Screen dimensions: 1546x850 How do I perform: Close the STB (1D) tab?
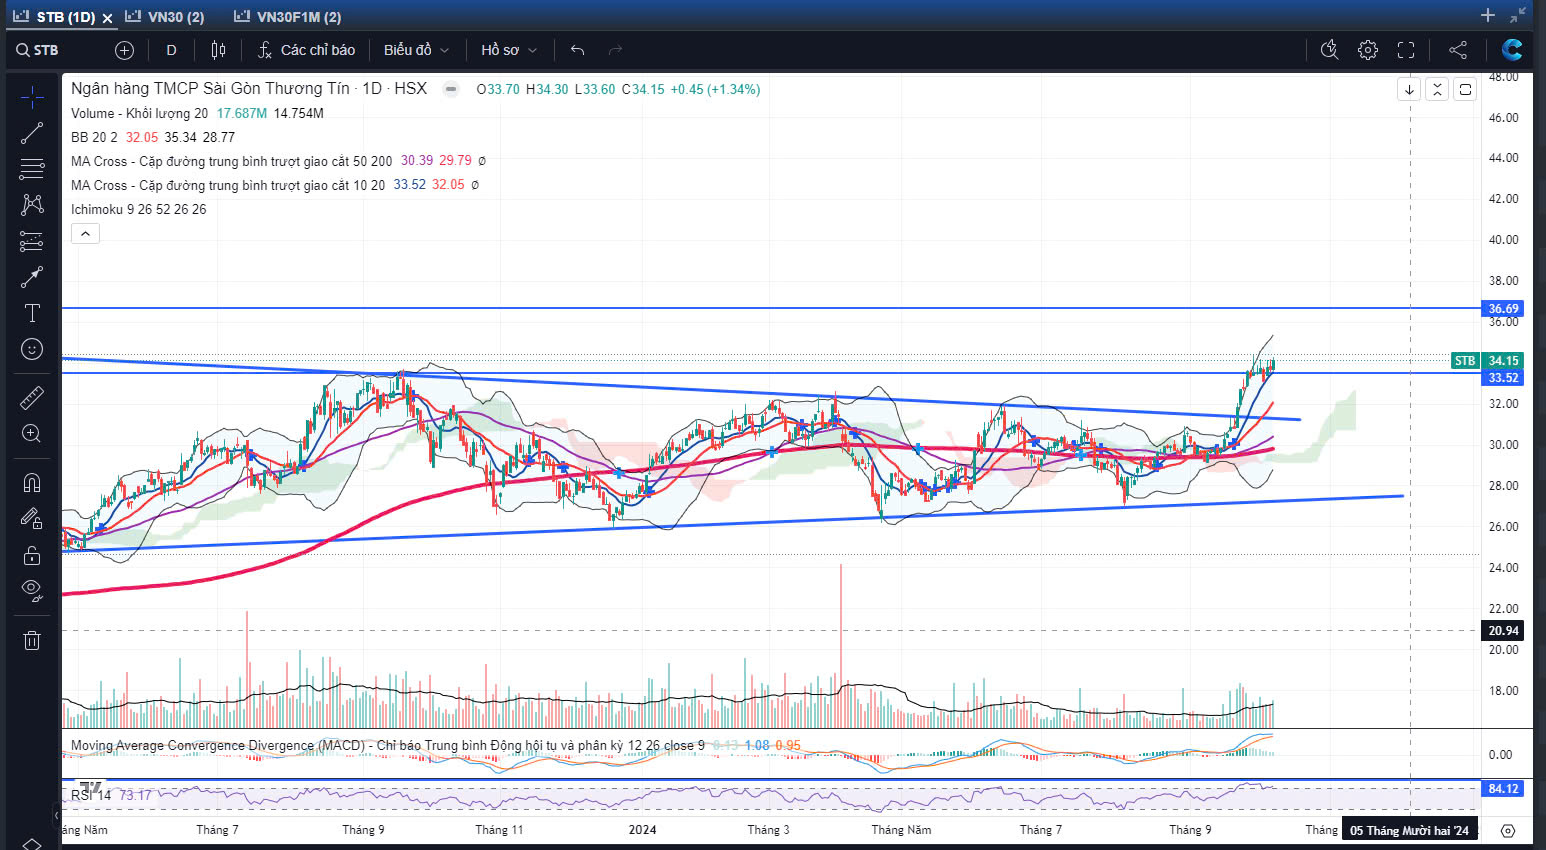[x=107, y=18]
